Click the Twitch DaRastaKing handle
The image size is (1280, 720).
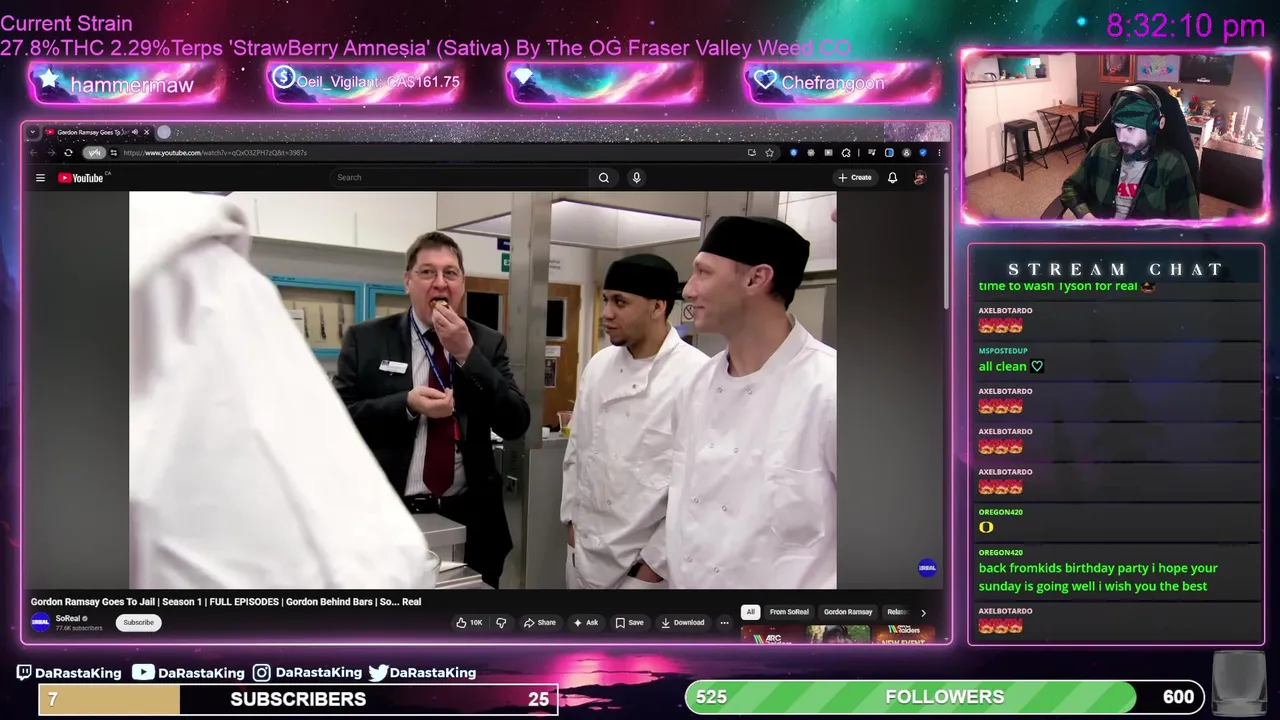click(69, 673)
